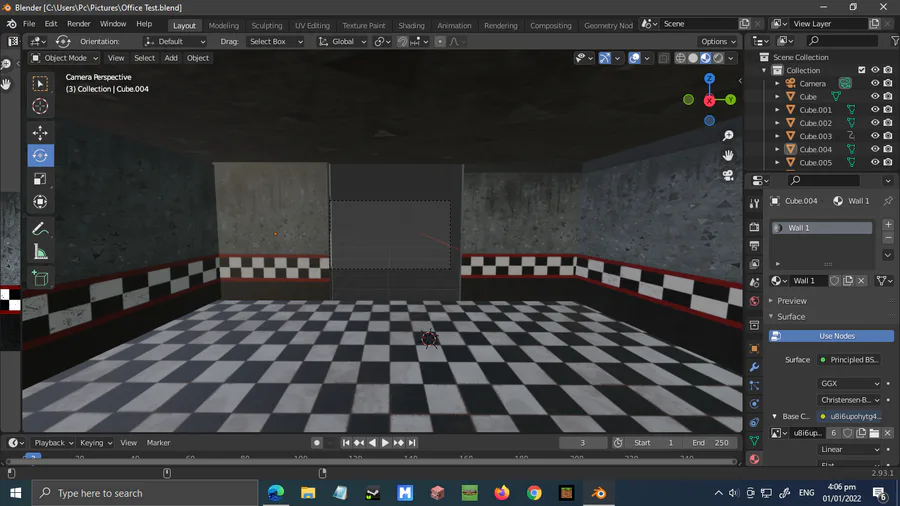Open the Options dropdown
This screenshot has height=506, width=900.
coord(718,41)
